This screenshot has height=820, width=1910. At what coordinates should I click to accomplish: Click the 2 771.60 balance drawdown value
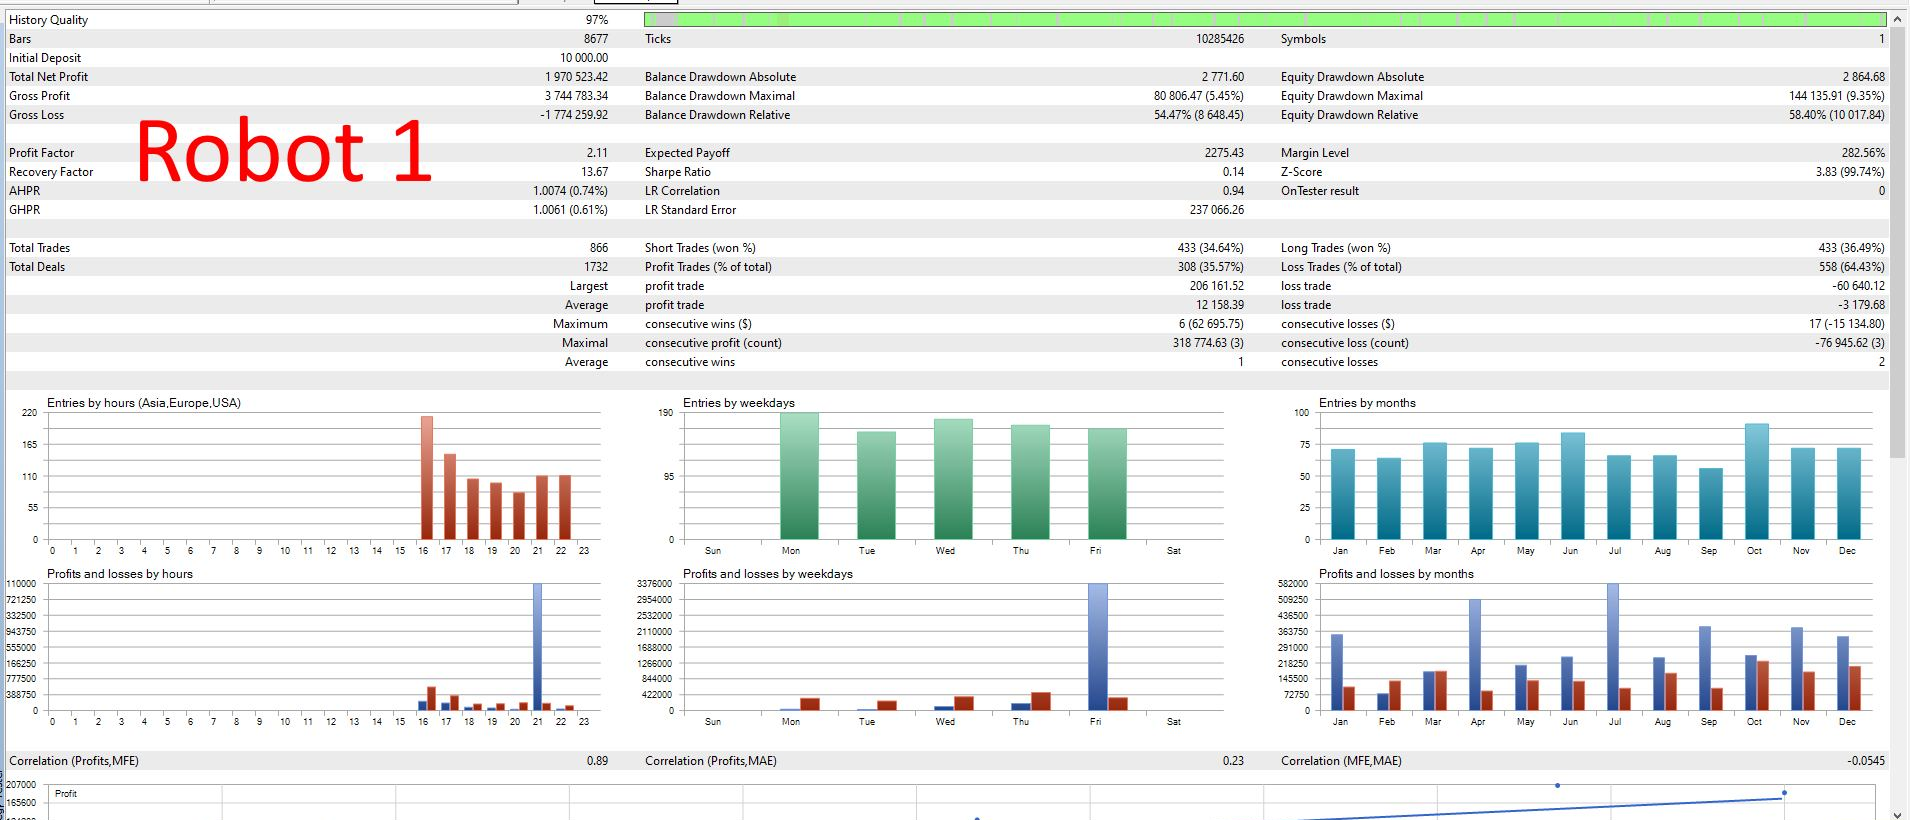(1223, 77)
